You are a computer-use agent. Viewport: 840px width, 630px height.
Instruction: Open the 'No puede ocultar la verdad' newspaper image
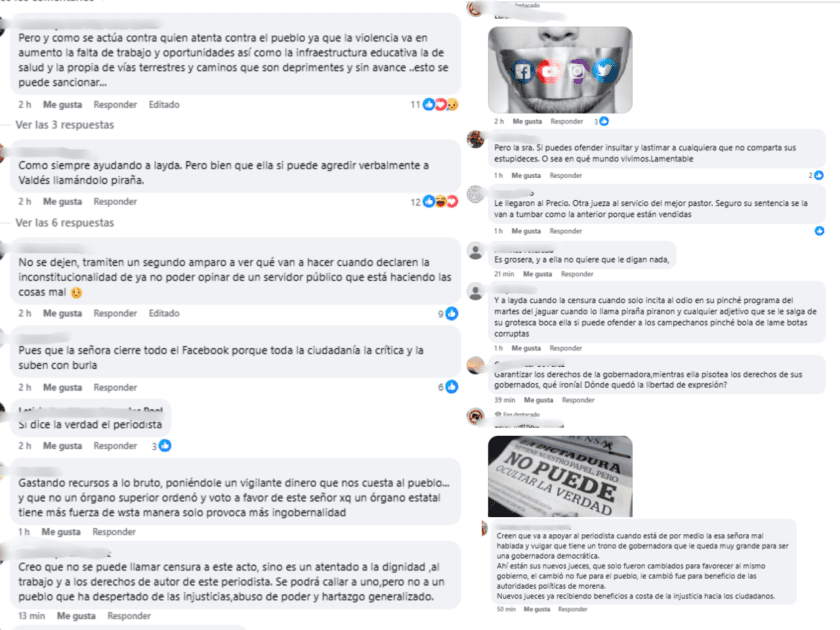coord(560,476)
